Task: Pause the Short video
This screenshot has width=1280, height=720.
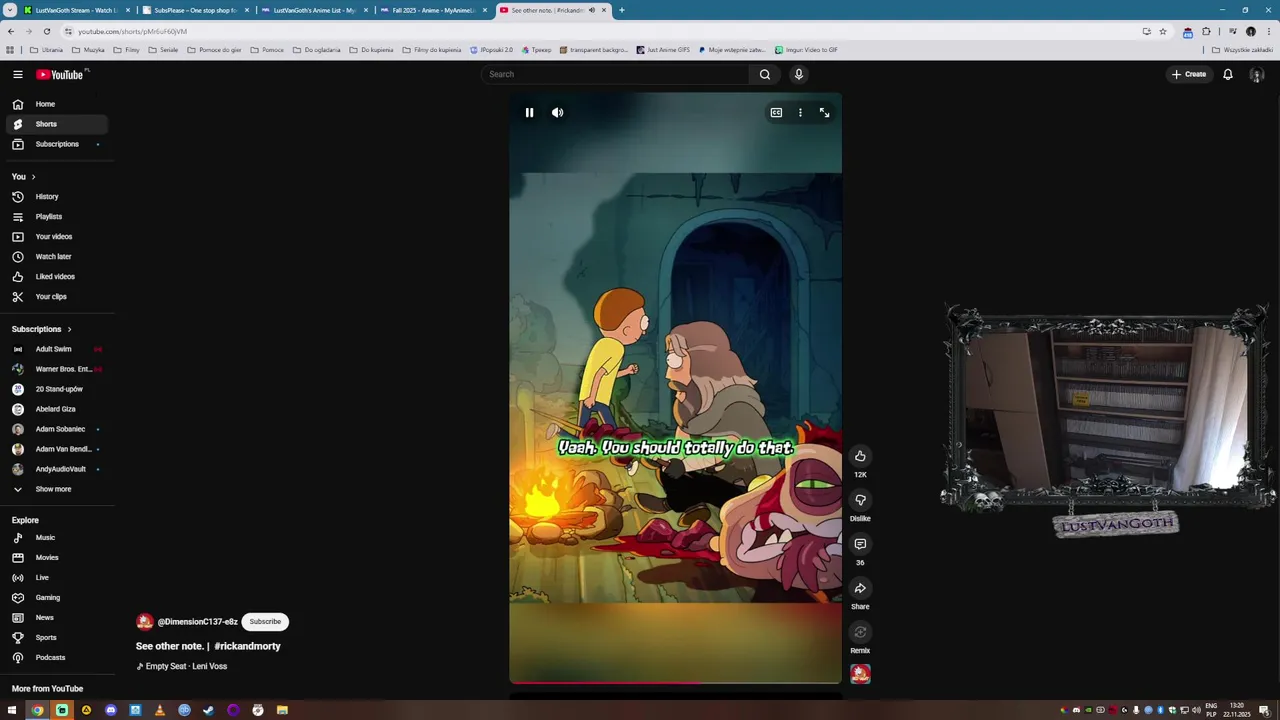Action: (529, 113)
